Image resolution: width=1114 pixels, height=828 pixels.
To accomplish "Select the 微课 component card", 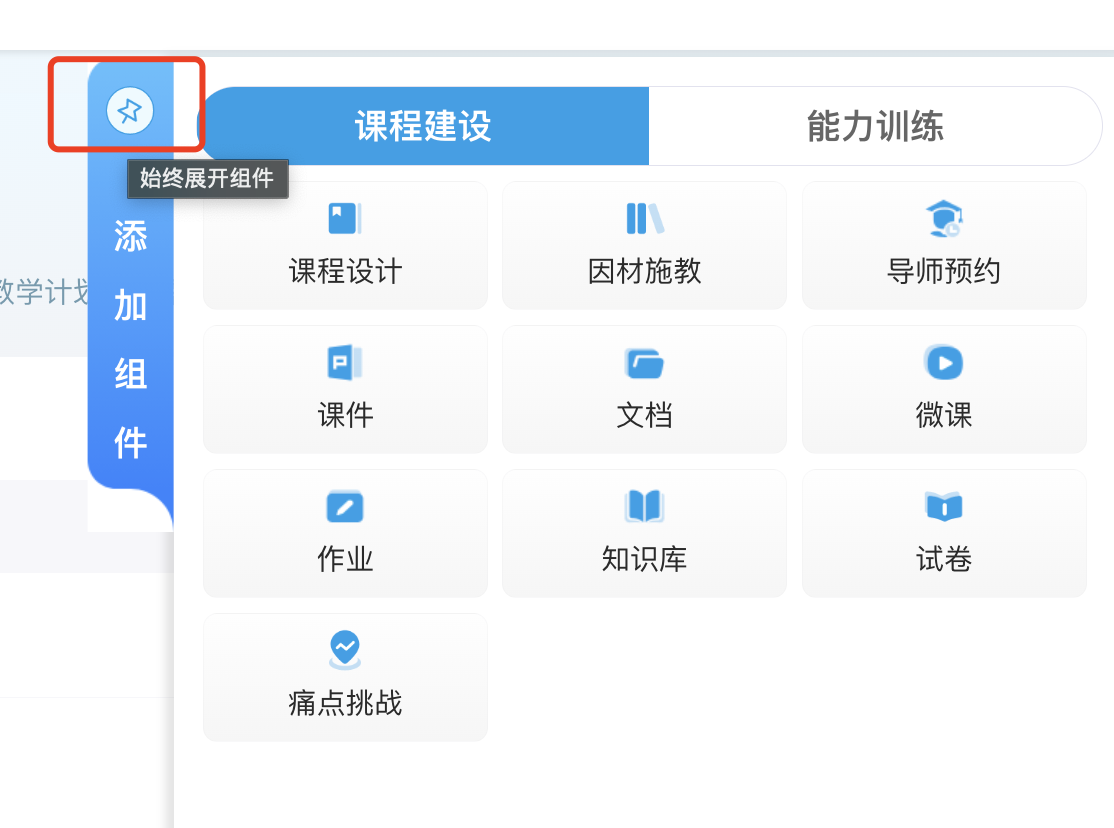I will [x=943, y=389].
